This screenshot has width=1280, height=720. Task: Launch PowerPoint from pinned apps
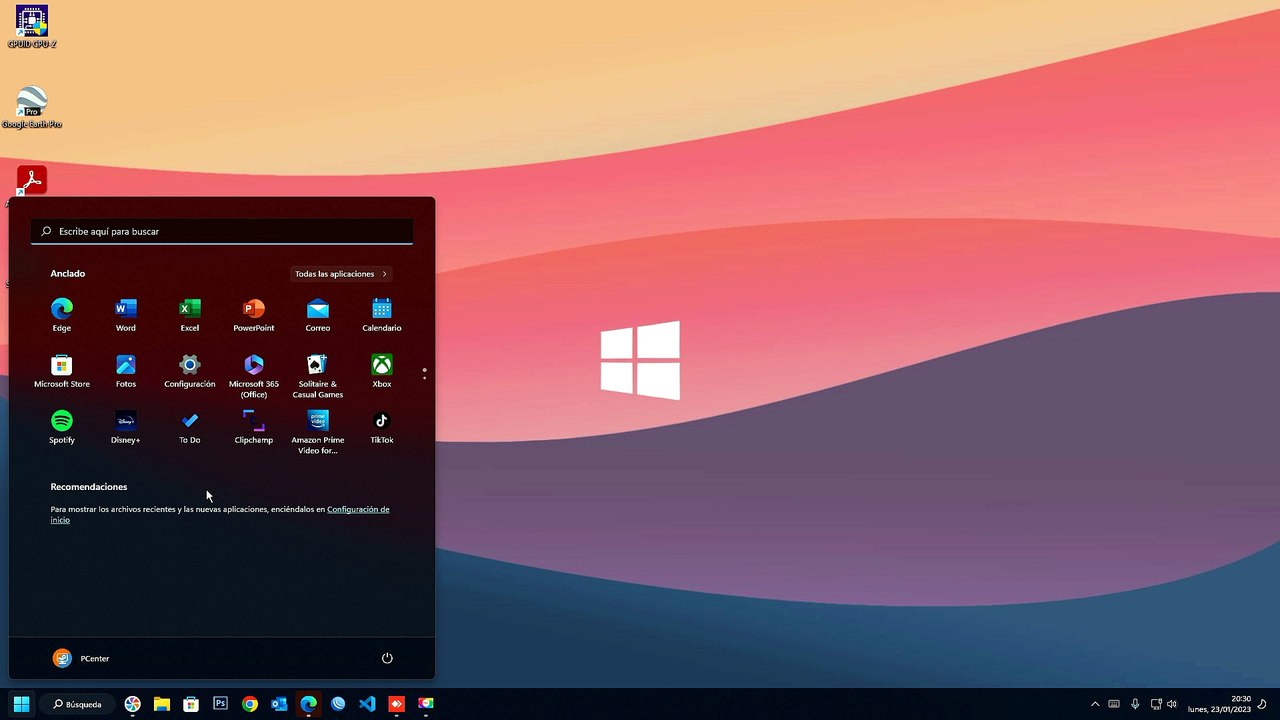tap(254, 314)
